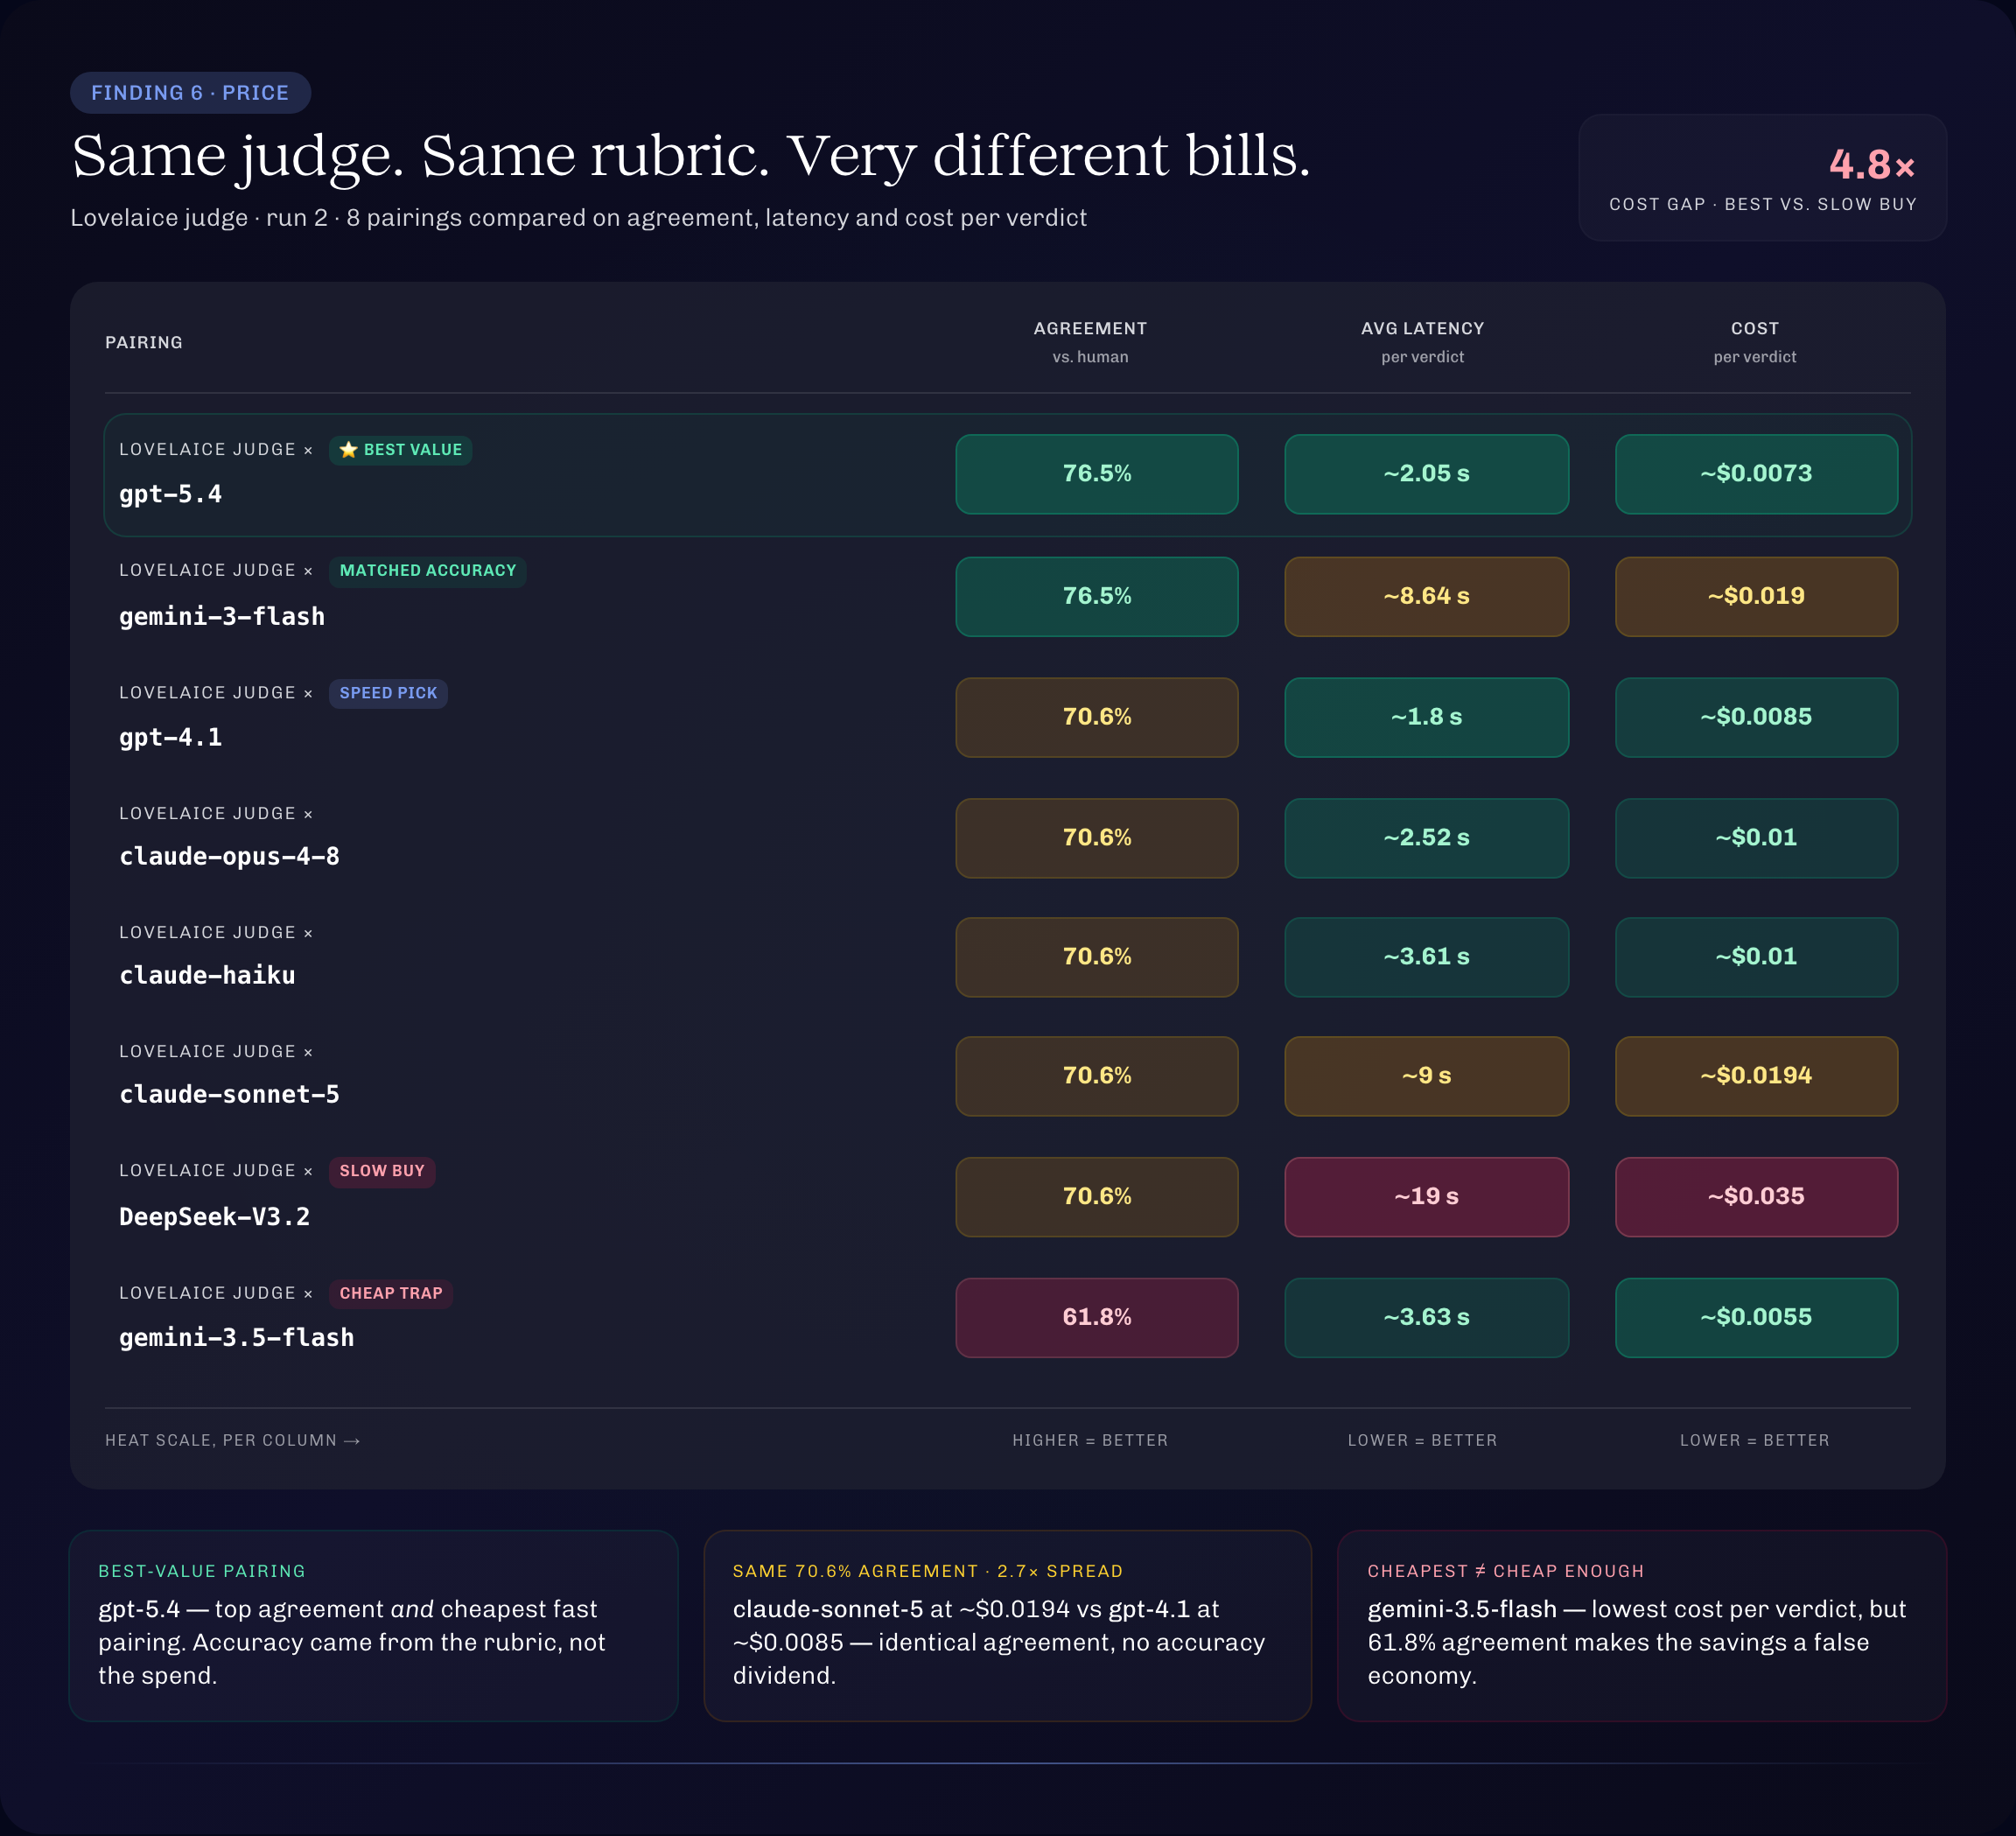This screenshot has height=1836, width=2016.
Task: Select the gpt-4.1 model name
Action: click(x=170, y=737)
